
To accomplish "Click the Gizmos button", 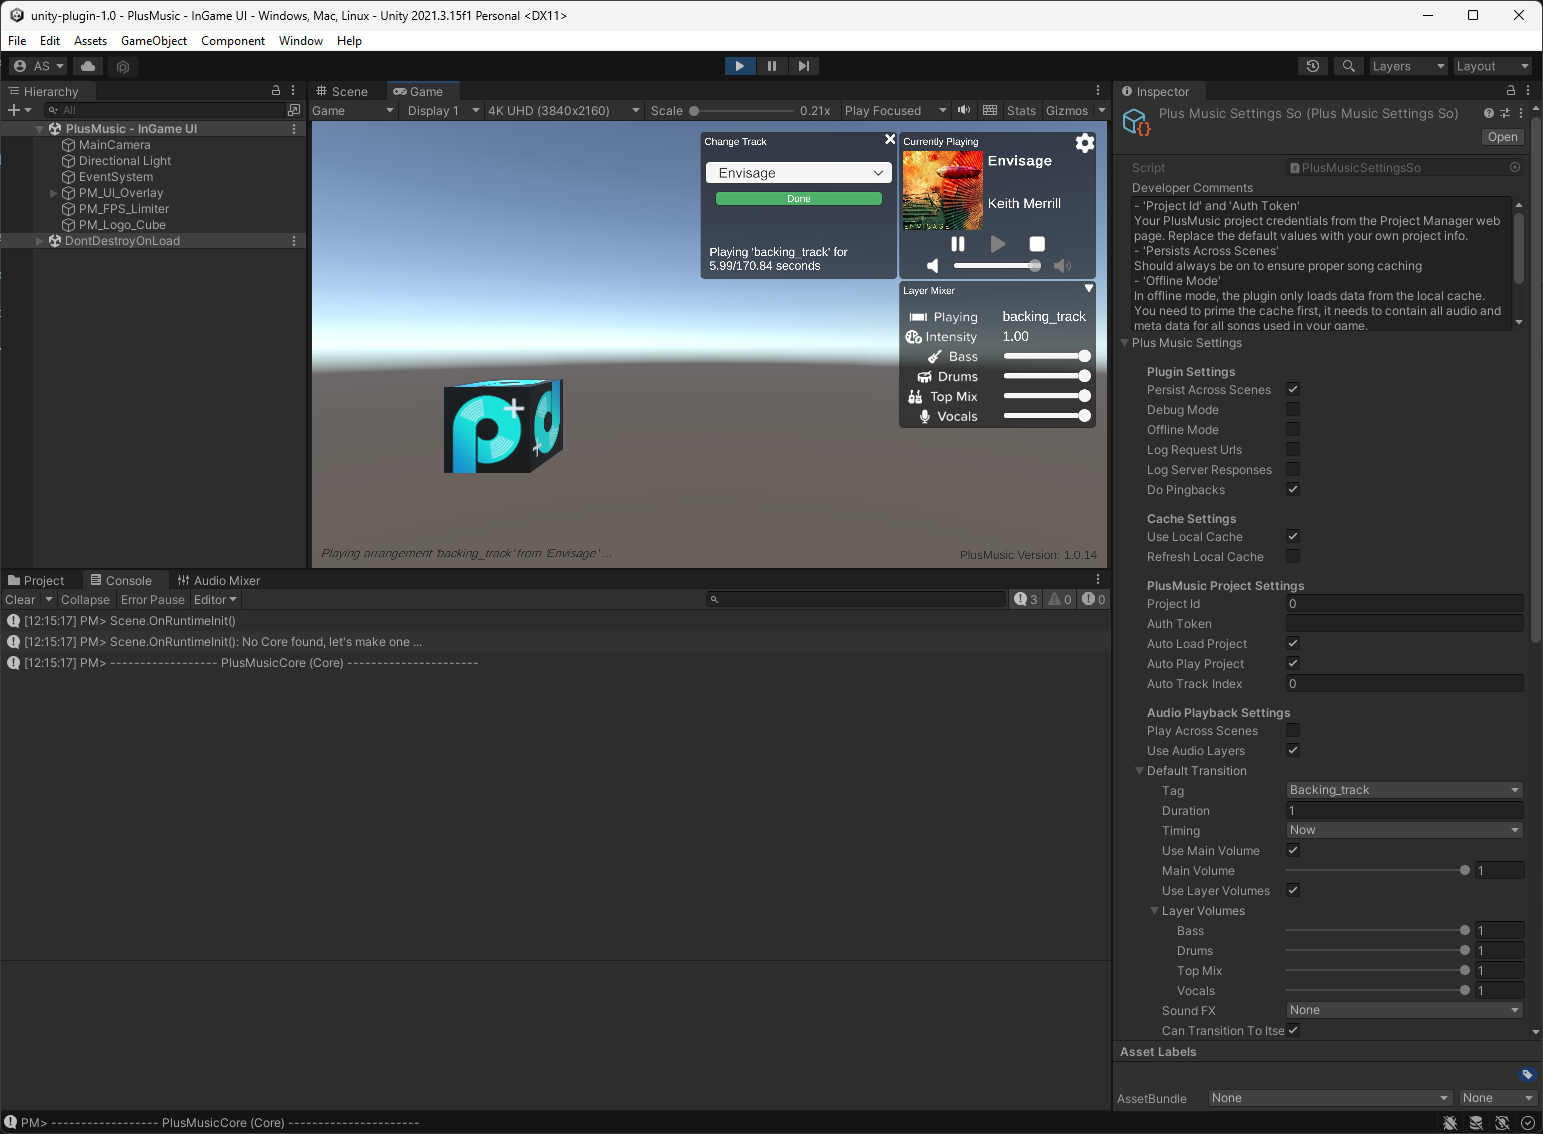I will (1066, 110).
